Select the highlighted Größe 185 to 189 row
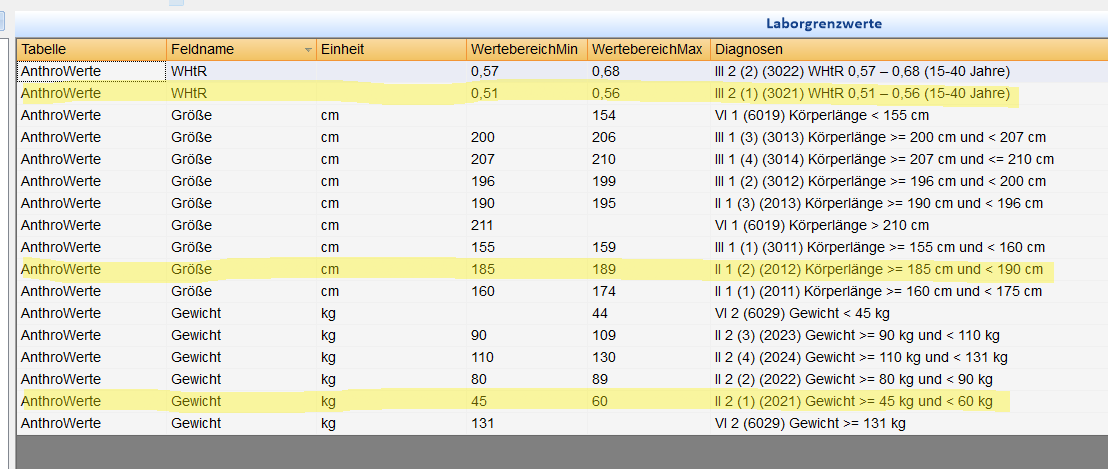 [562, 269]
